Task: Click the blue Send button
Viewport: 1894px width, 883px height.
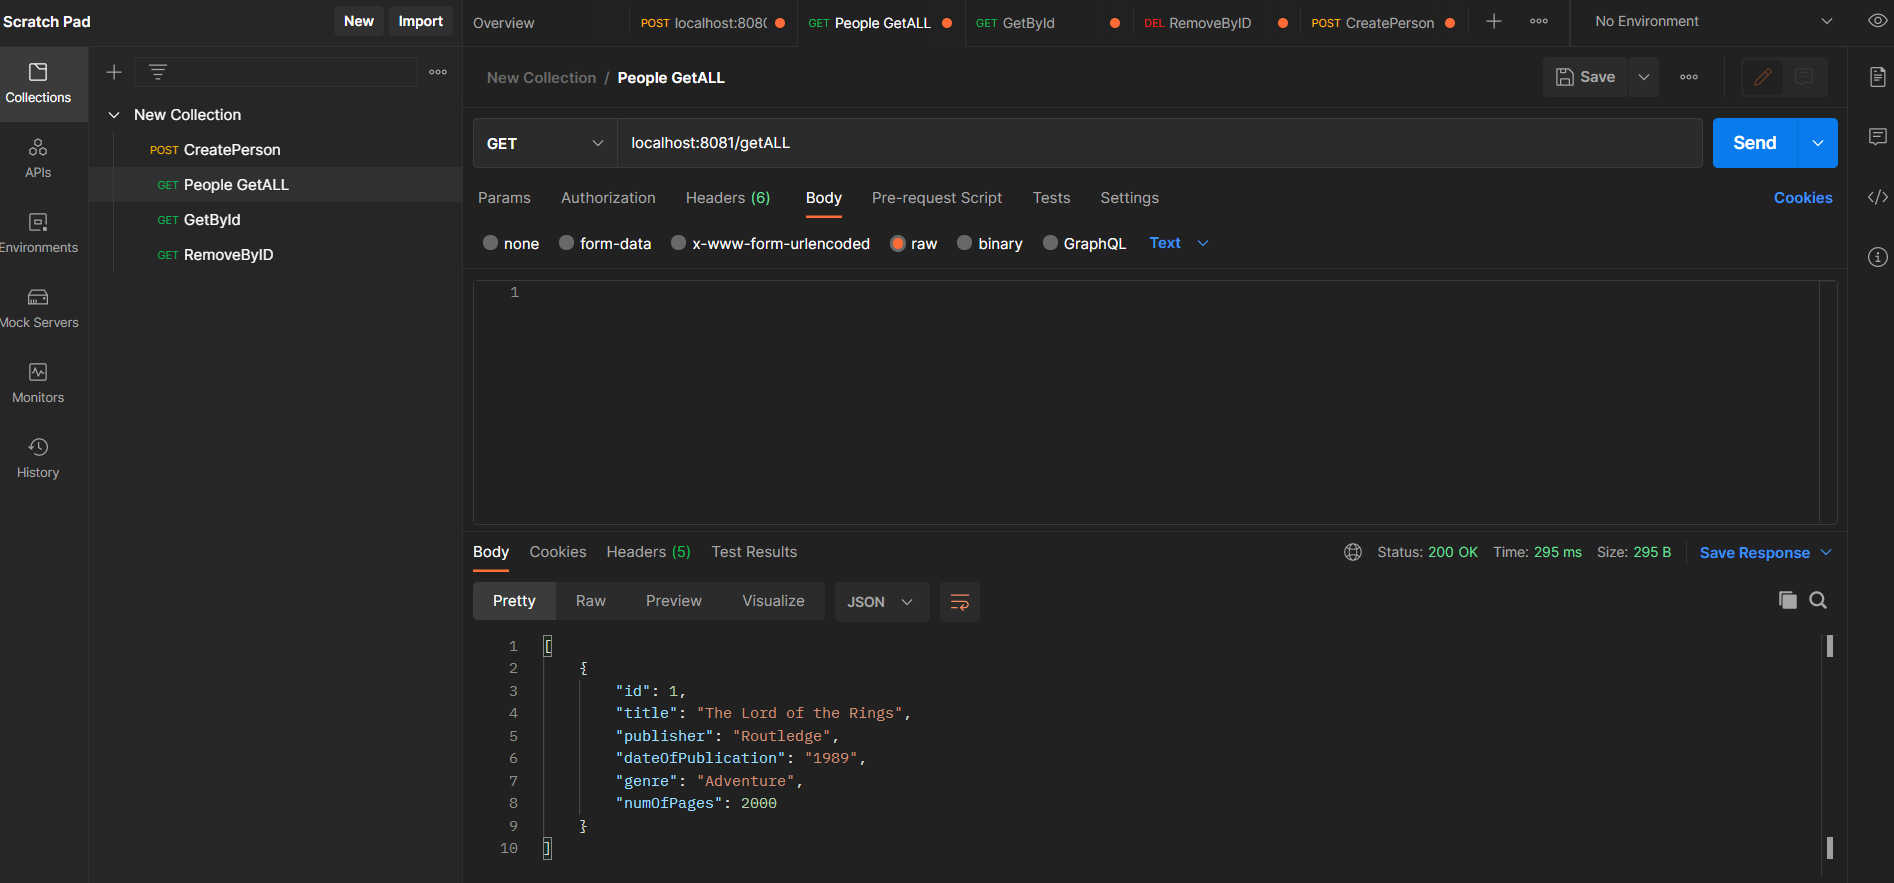Action: point(1755,143)
